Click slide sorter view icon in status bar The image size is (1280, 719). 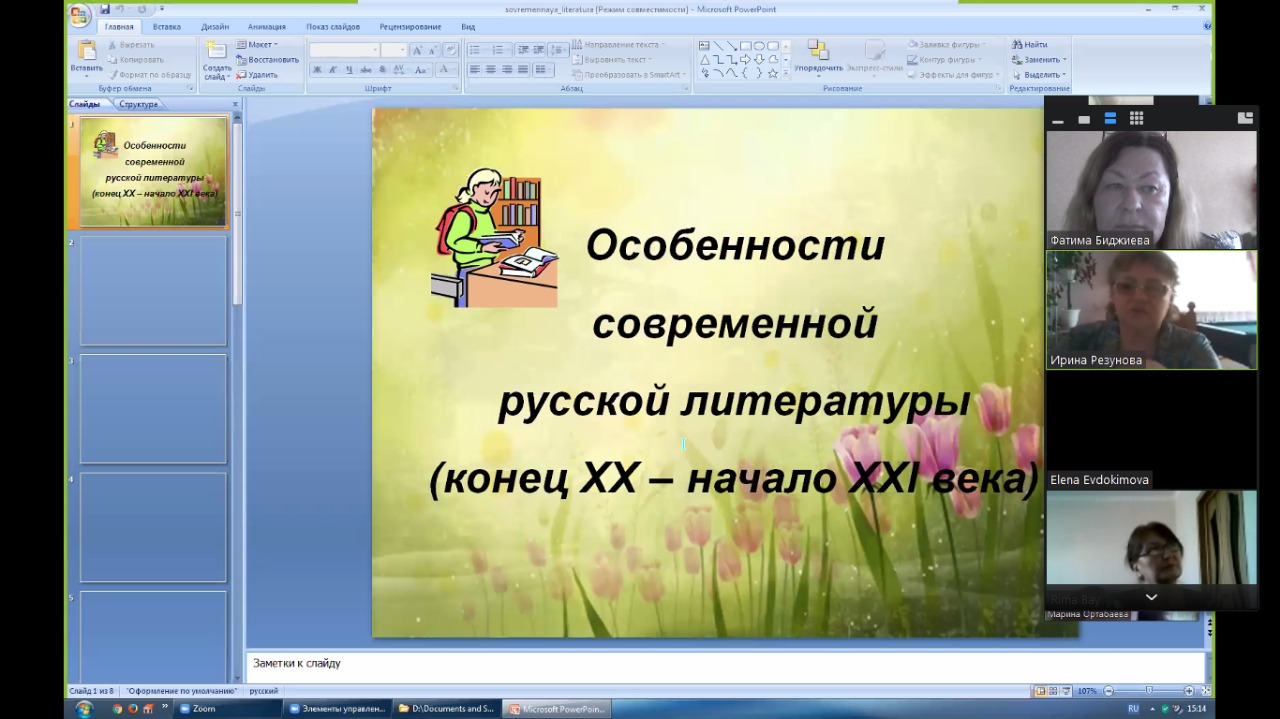tap(1053, 691)
